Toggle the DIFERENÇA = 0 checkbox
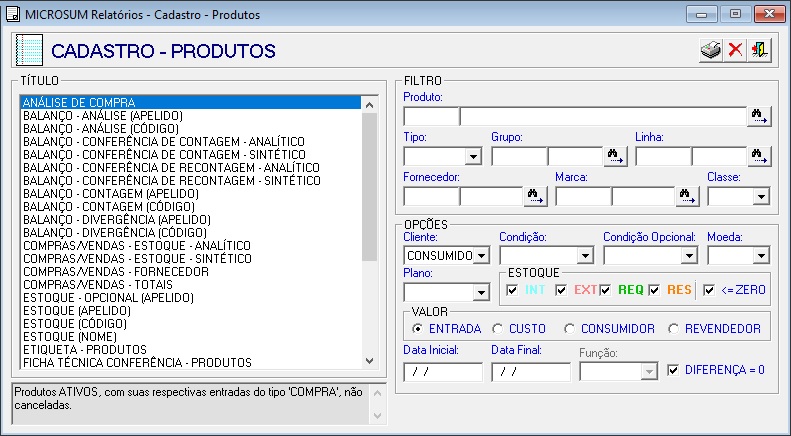The height and width of the screenshot is (436, 791). (673, 370)
